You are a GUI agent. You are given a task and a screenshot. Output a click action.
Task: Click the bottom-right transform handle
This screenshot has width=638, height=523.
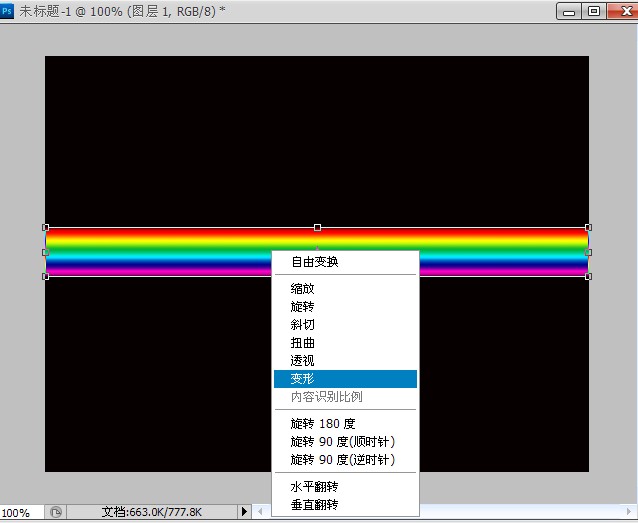(x=588, y=276)
